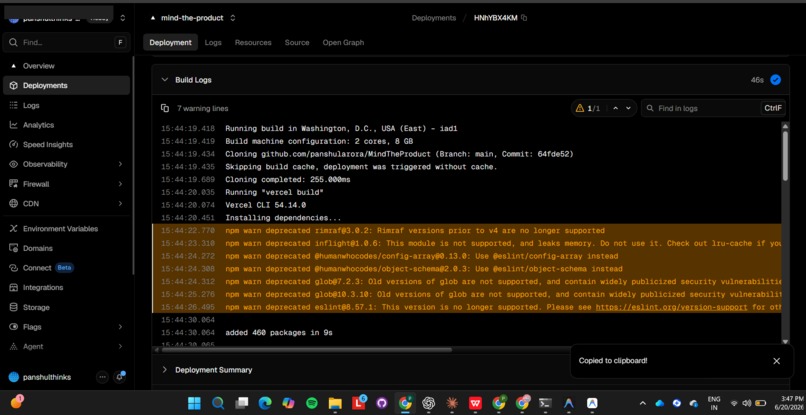The image size is (806, 415).
Task: Click the Connect icon in sidebar
Action: [x=13, y=268]
